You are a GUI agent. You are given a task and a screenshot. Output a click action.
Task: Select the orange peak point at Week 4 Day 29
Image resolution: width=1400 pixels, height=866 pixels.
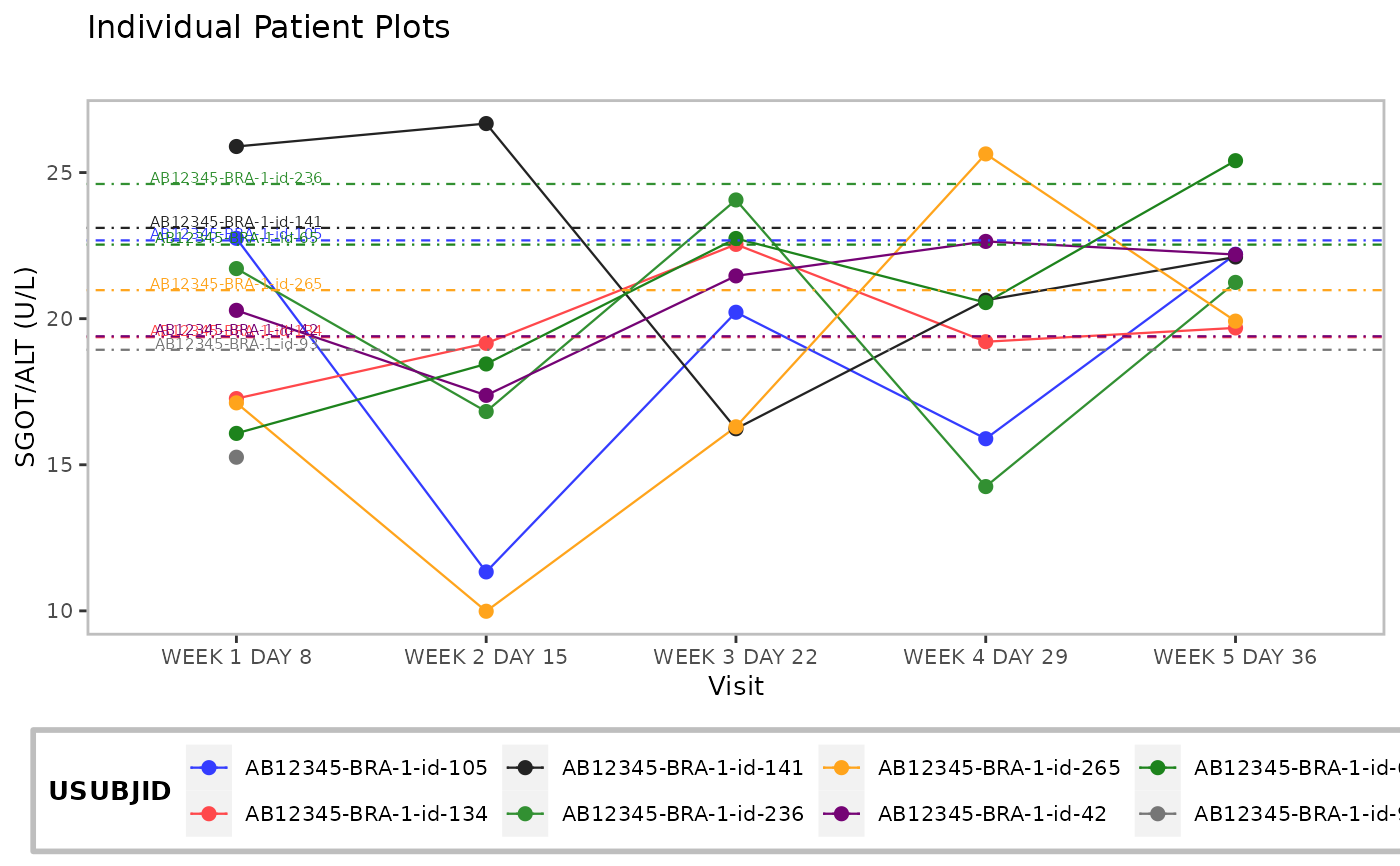pyautogui.click(x=986, y=154)
